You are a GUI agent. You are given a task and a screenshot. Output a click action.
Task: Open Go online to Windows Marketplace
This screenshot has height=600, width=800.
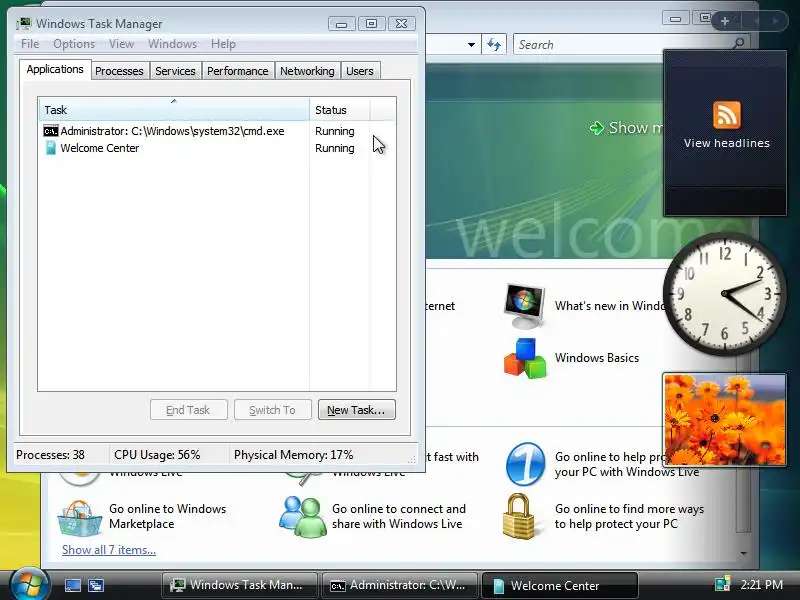[x=167, y=516]
